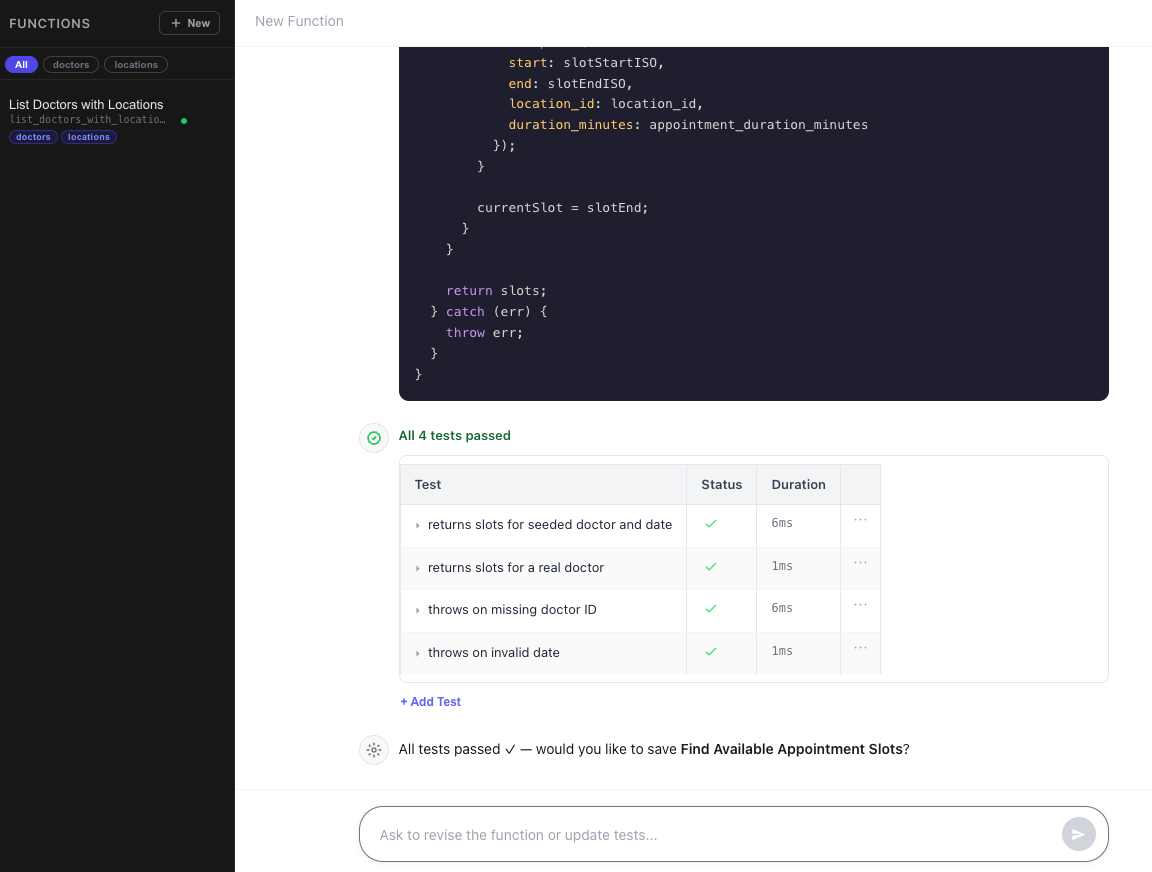Click the ellipsis icon on 'returns slots for a real doctor'
The width and height of the screenshot is (1152, 872).
click(859, 561)
